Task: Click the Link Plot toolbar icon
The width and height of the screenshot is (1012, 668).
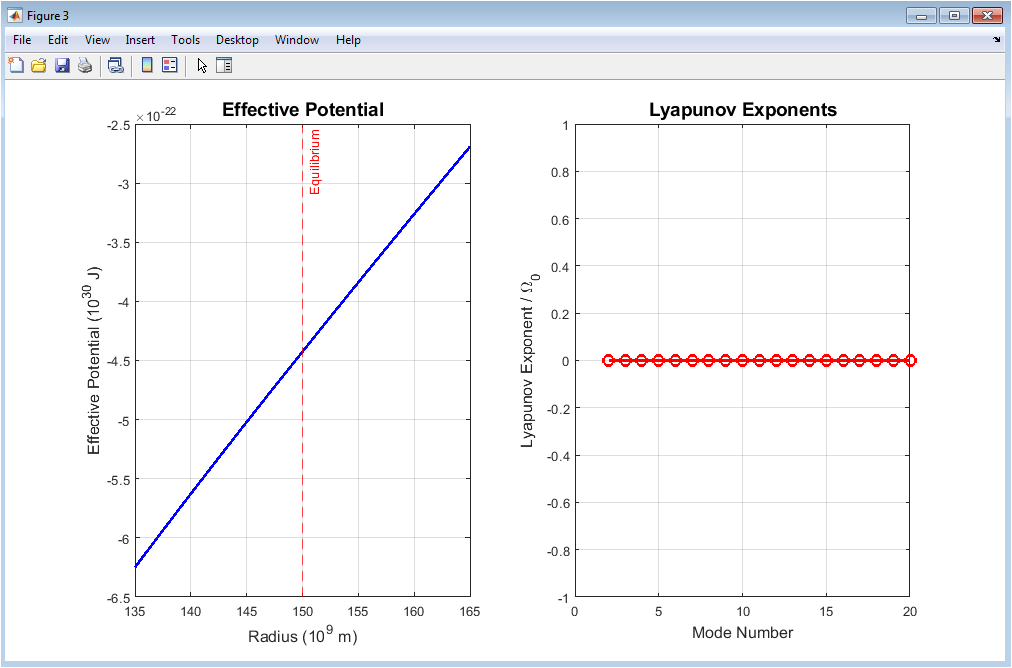Action: tap(116, 66)
